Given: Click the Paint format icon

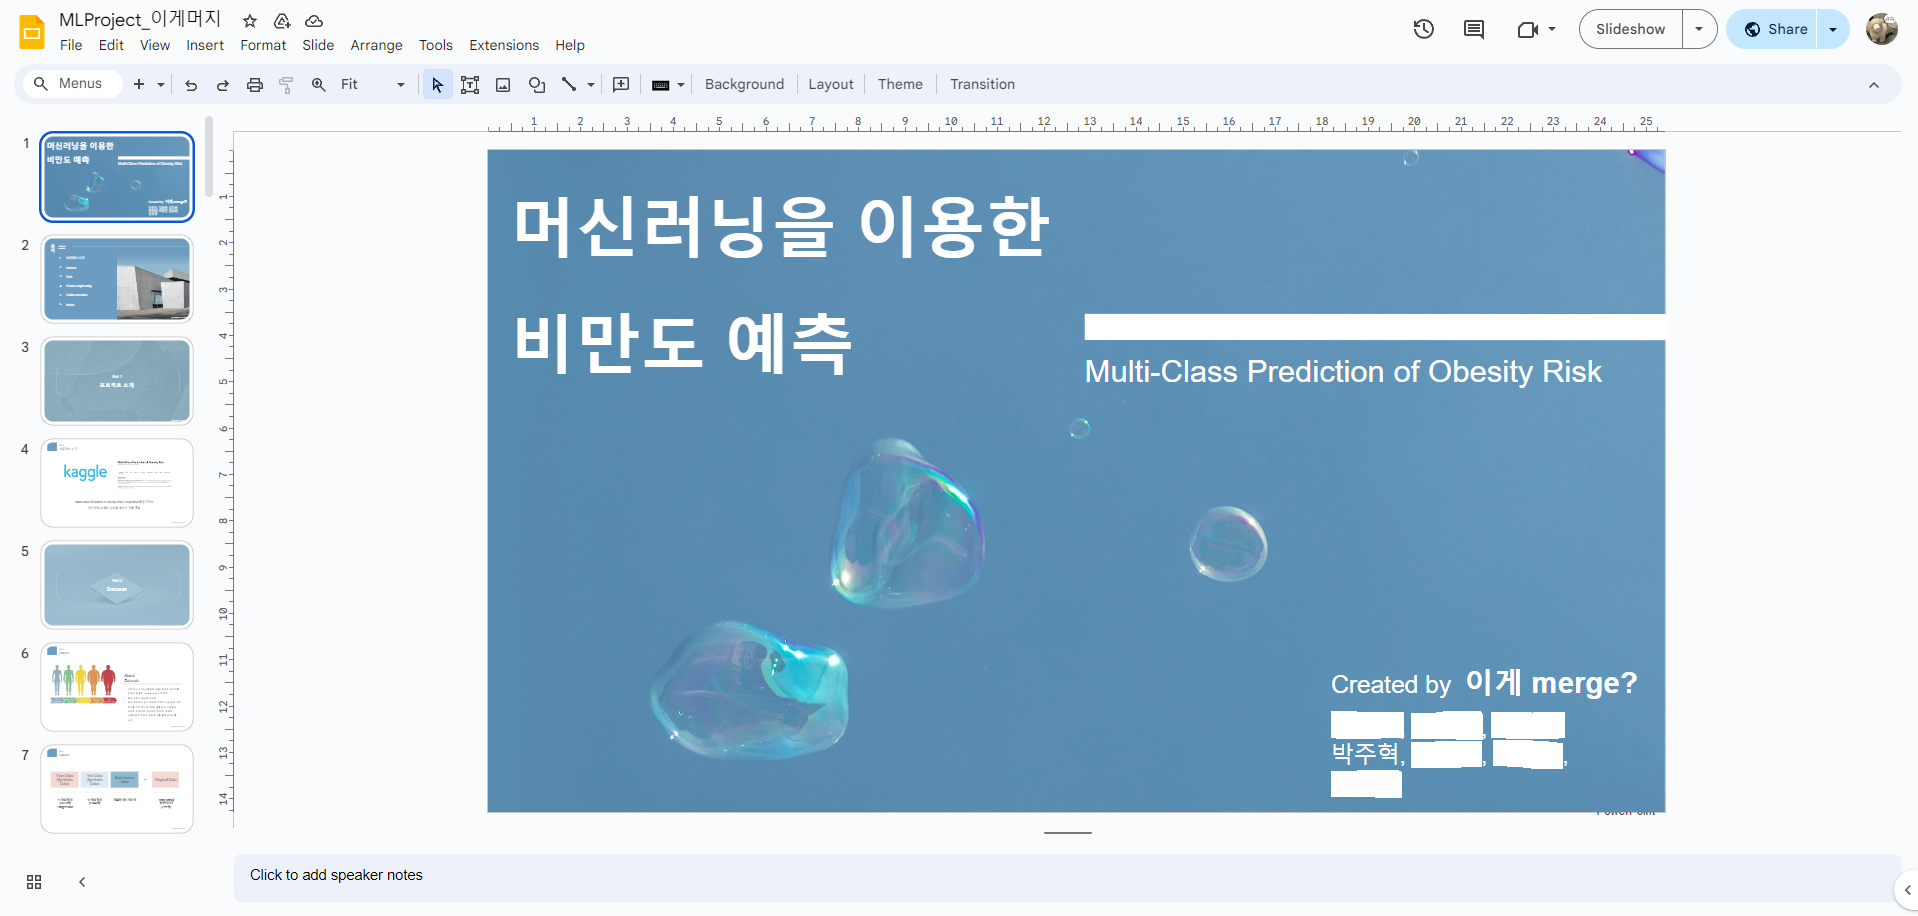Looking at the screenshot, I should tap(286, 84).
